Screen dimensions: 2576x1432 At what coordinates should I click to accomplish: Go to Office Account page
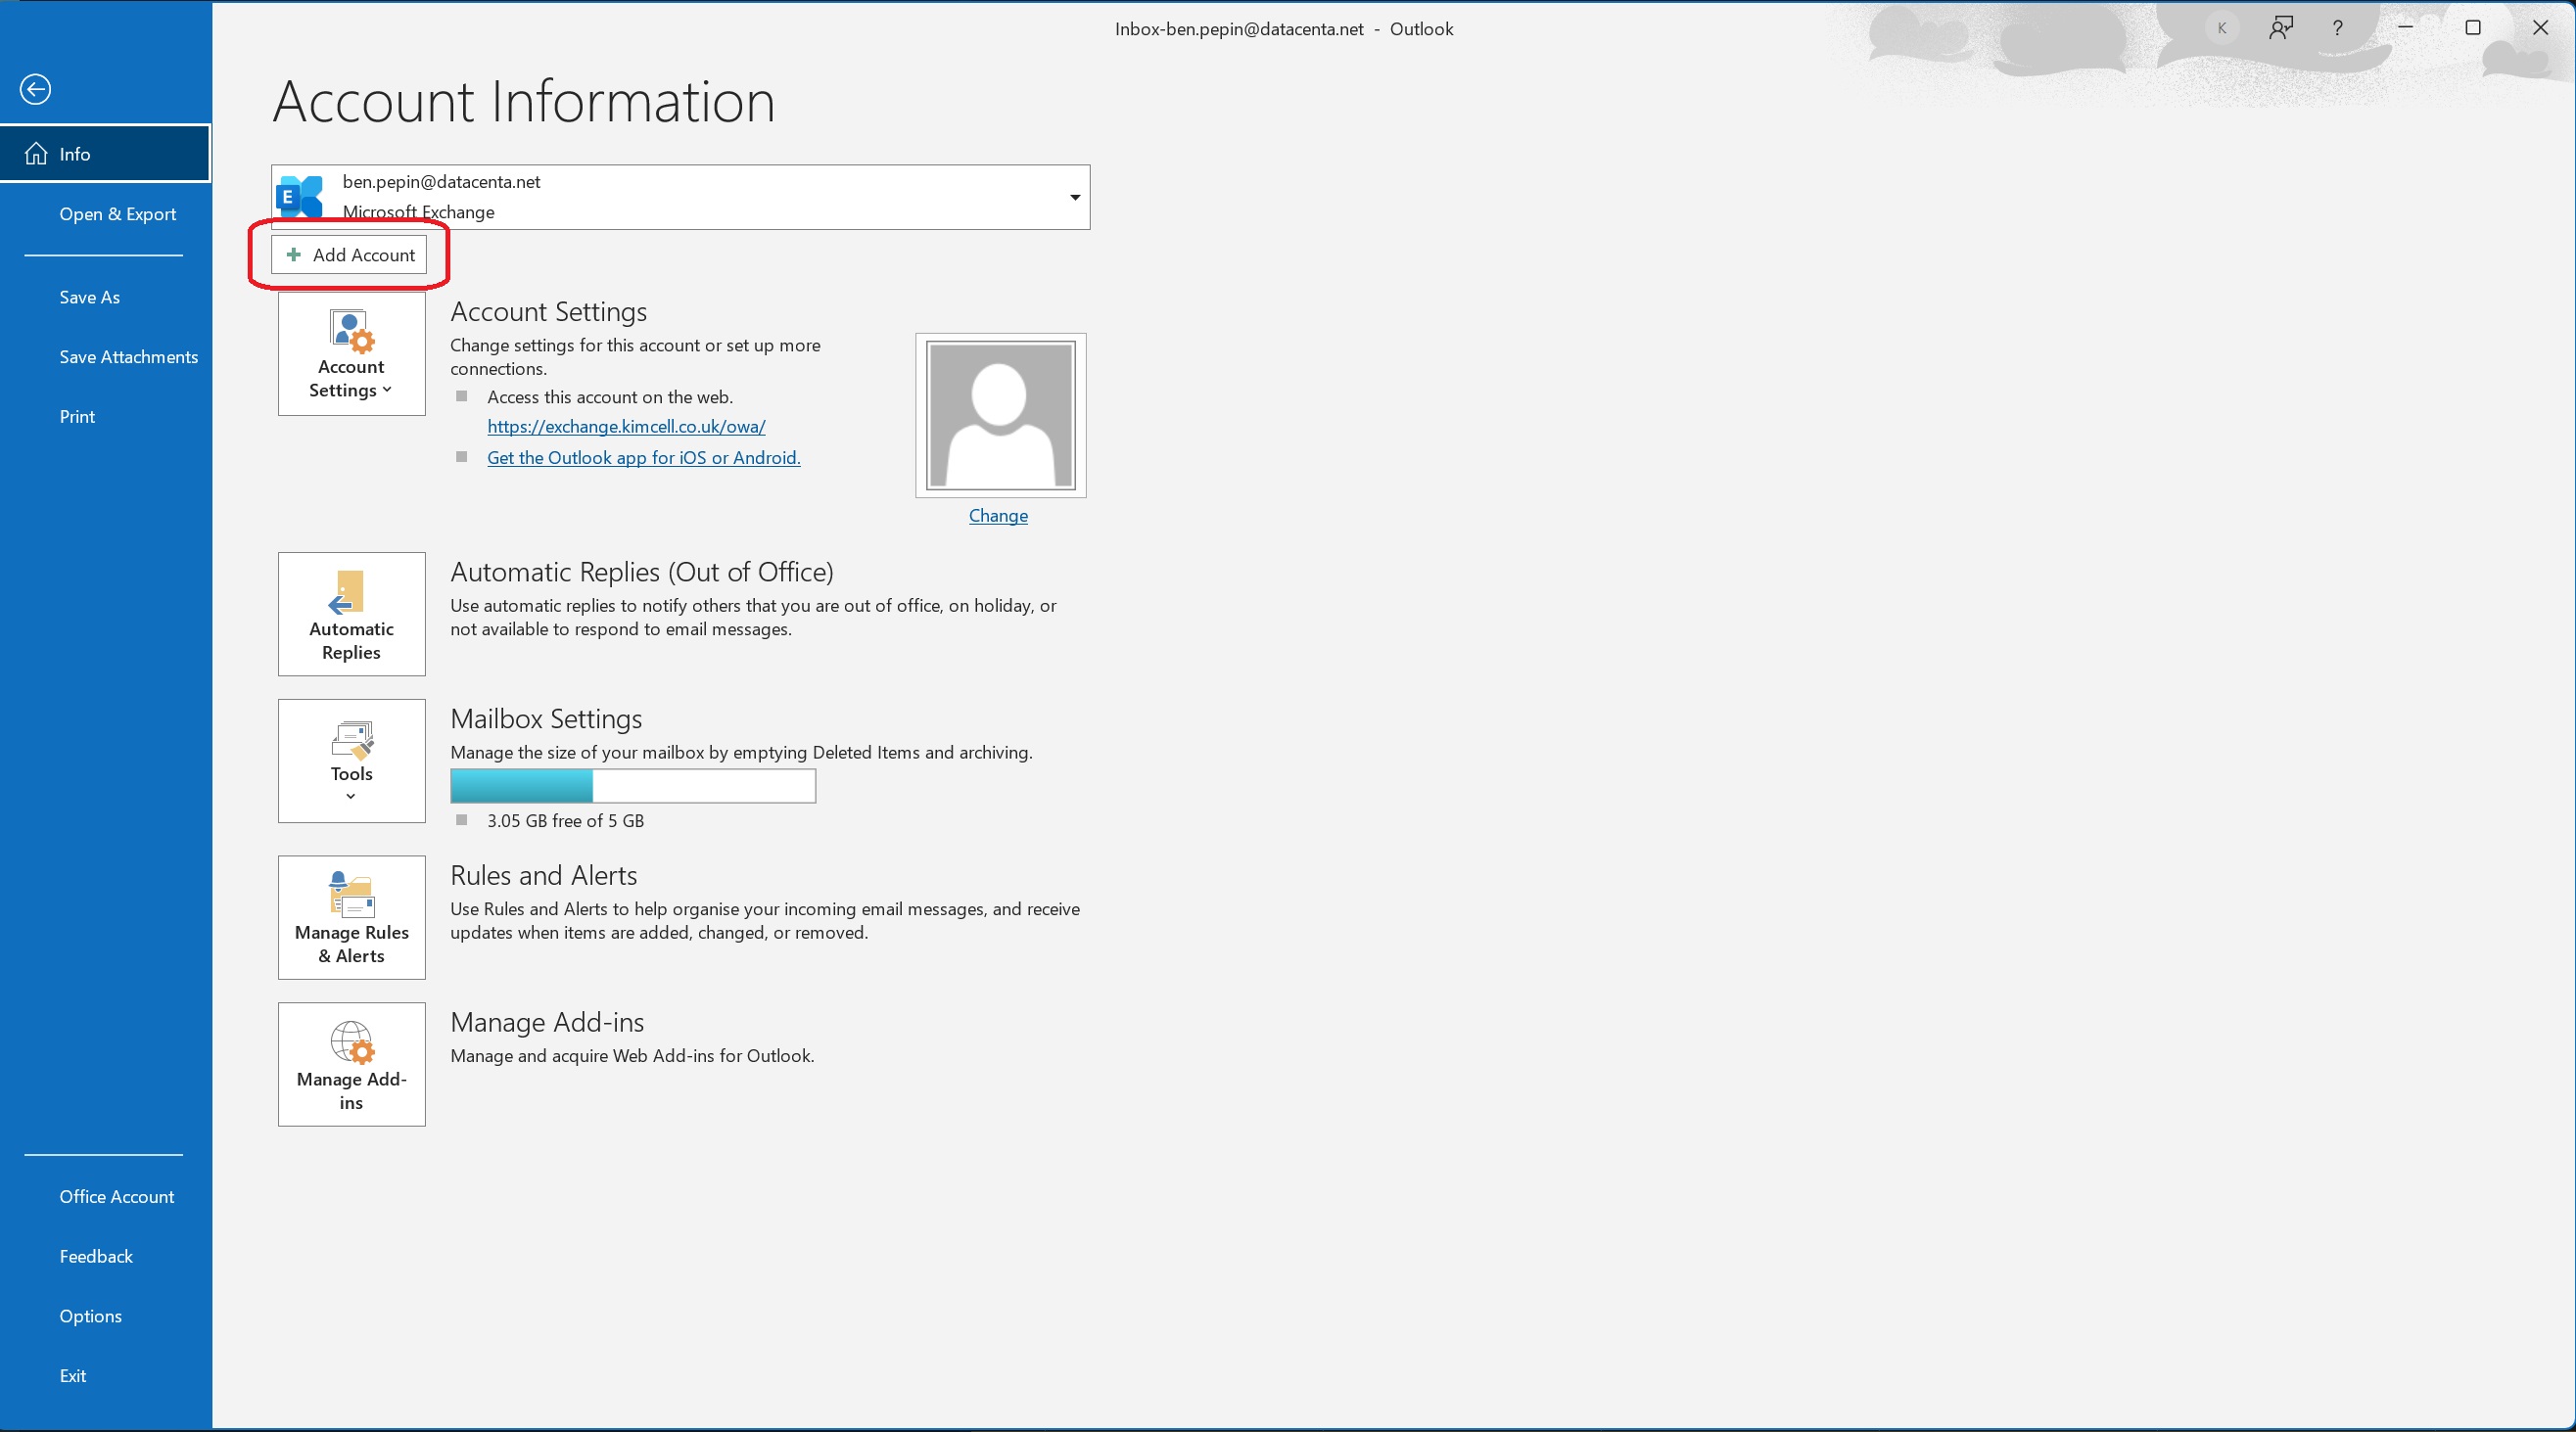116,1197
